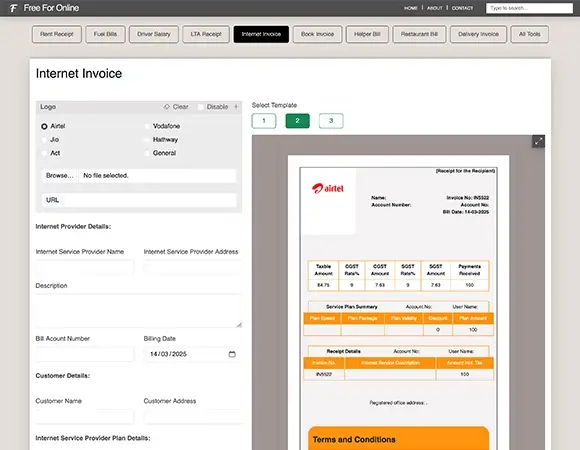Select the Airtel logo radio button
Screen dimensions: 580x450
click(44, 126)
